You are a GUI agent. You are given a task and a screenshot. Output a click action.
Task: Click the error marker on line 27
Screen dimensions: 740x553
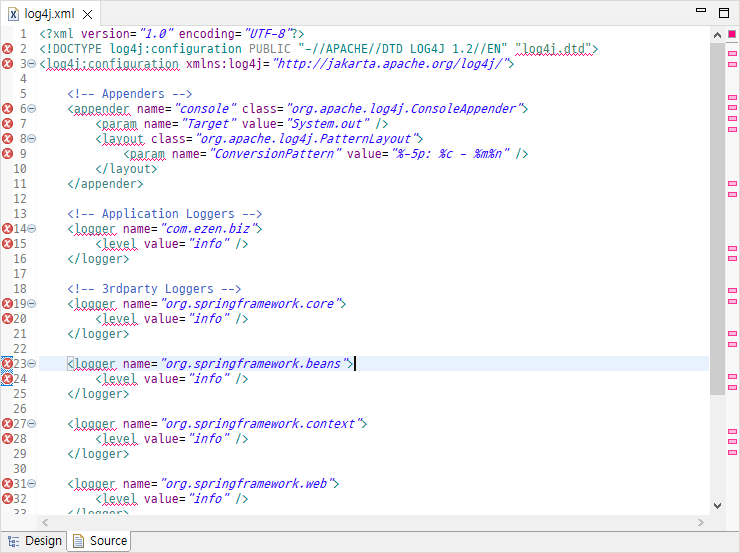pos(8,424)
